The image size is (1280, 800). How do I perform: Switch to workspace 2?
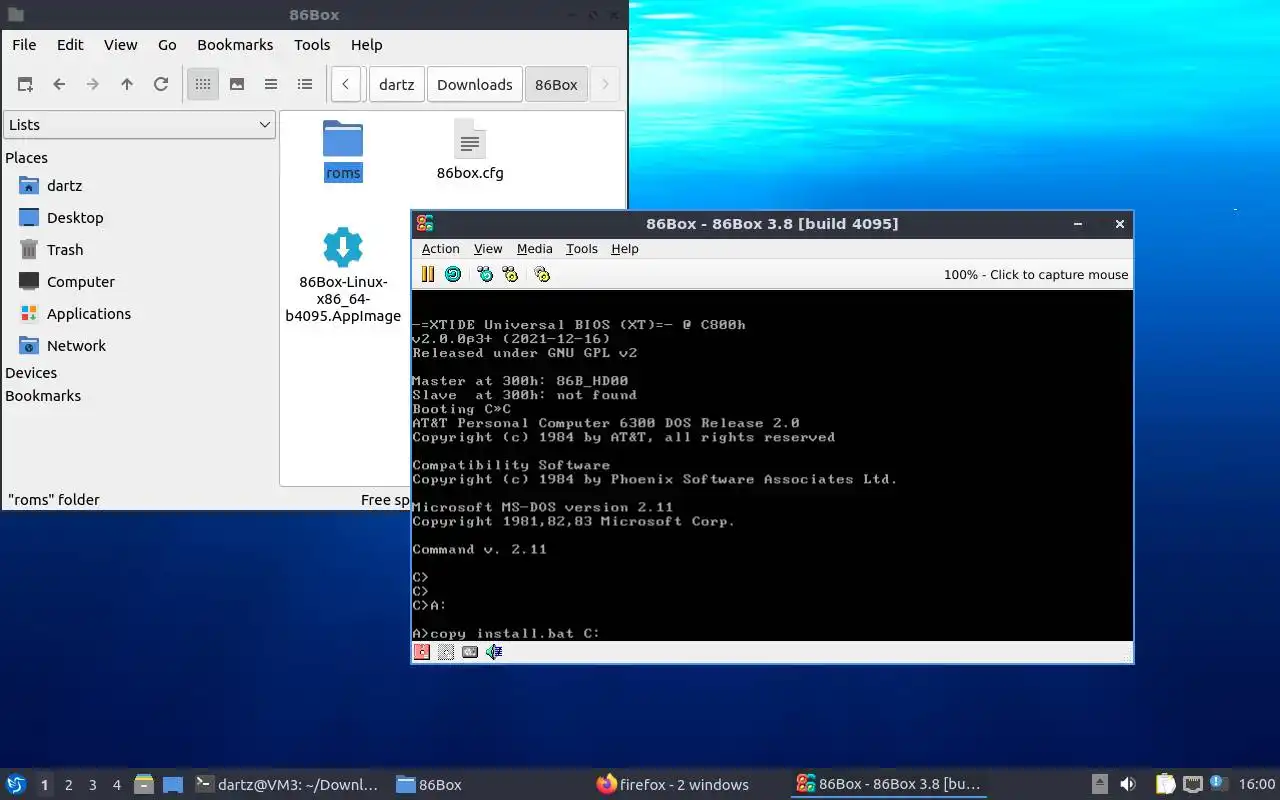[x=68, y=785]
